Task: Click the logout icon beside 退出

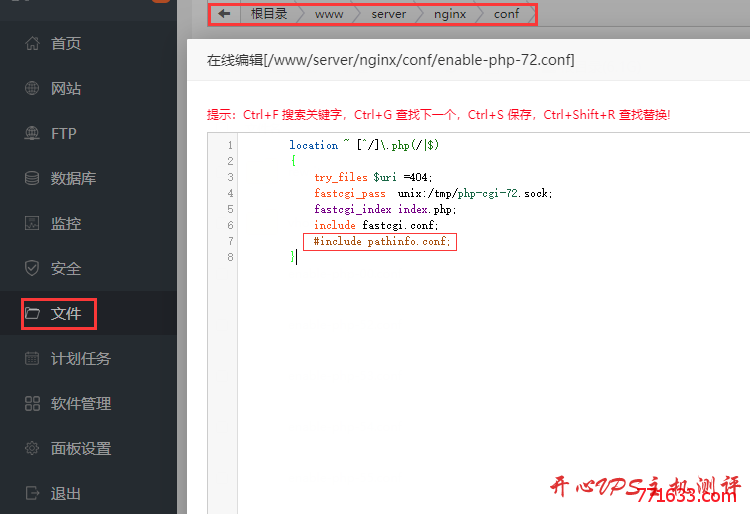Action: pos(32,493)
